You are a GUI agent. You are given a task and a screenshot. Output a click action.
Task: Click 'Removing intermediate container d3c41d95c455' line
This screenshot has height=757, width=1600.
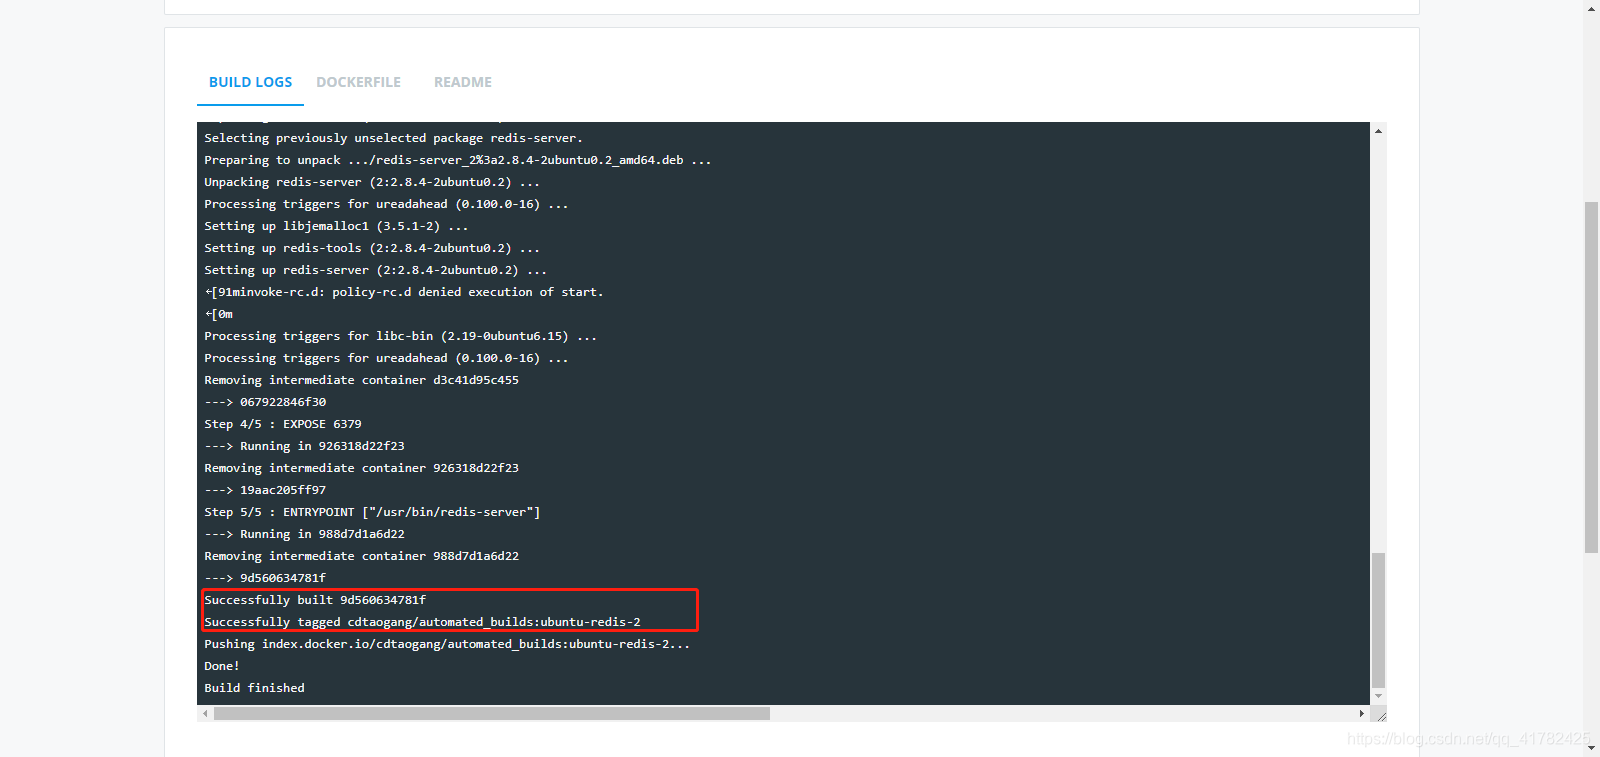tap(361, 380)
